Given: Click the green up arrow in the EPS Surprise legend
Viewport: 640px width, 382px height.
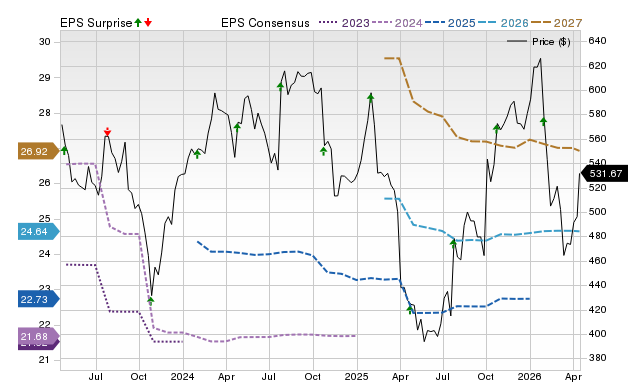Looking at the screenshot, I should (138, 23).
